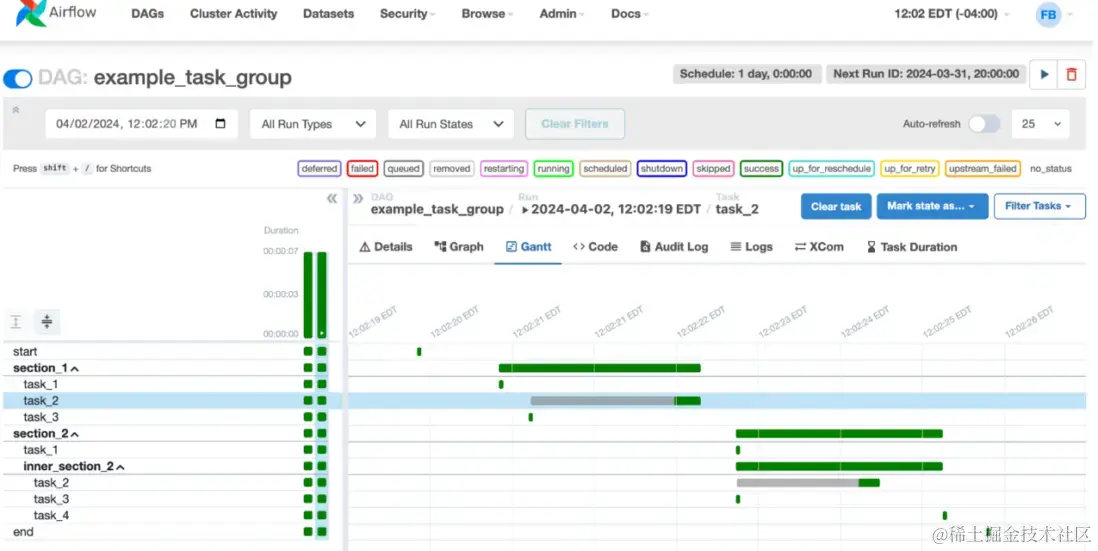Click the success status legend badge

[761, 169]
